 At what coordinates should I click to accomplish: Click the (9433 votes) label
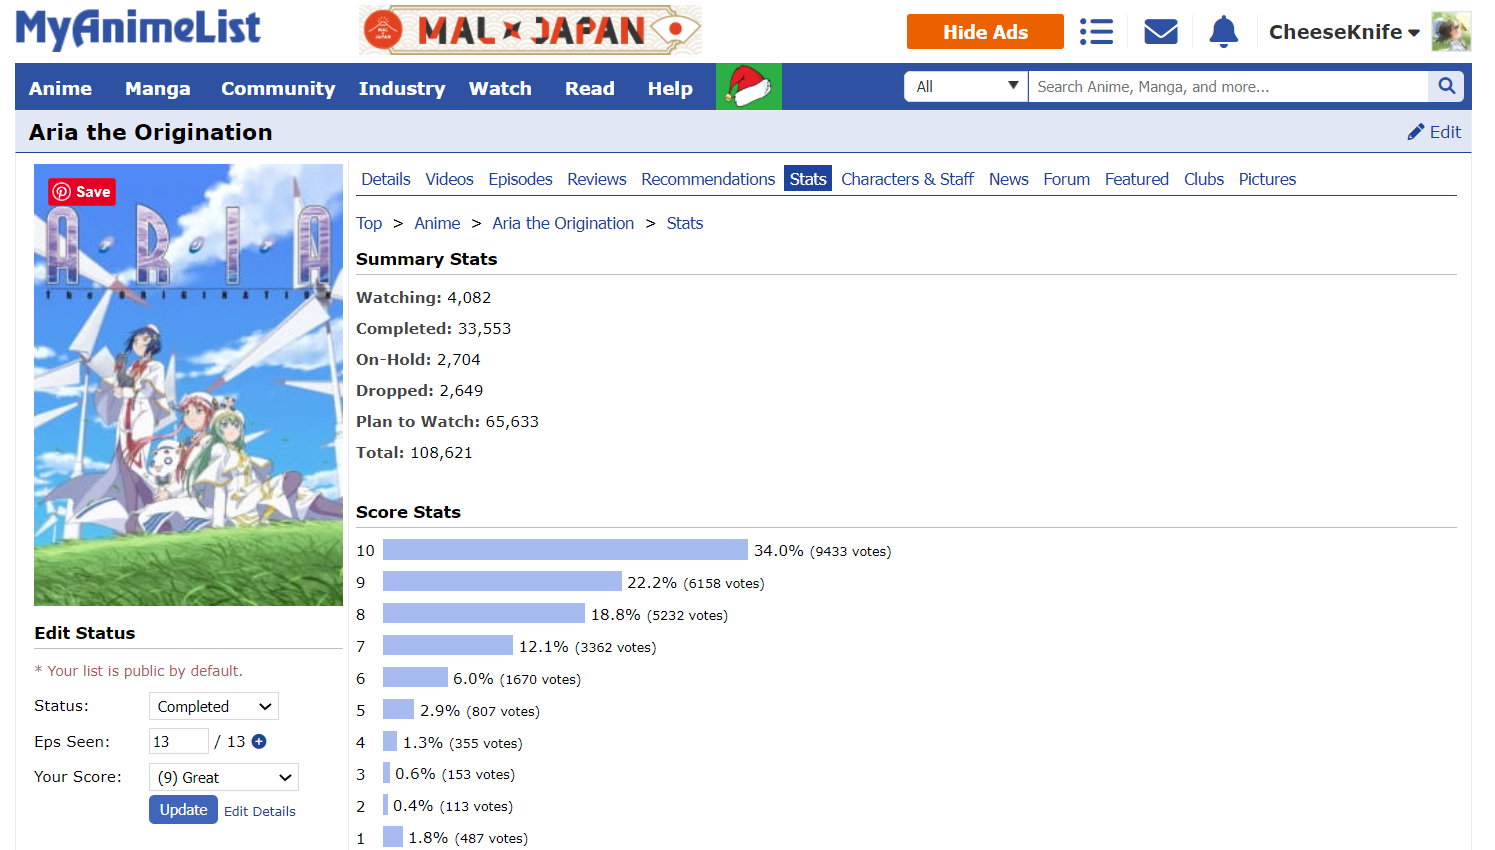[851, 551]
